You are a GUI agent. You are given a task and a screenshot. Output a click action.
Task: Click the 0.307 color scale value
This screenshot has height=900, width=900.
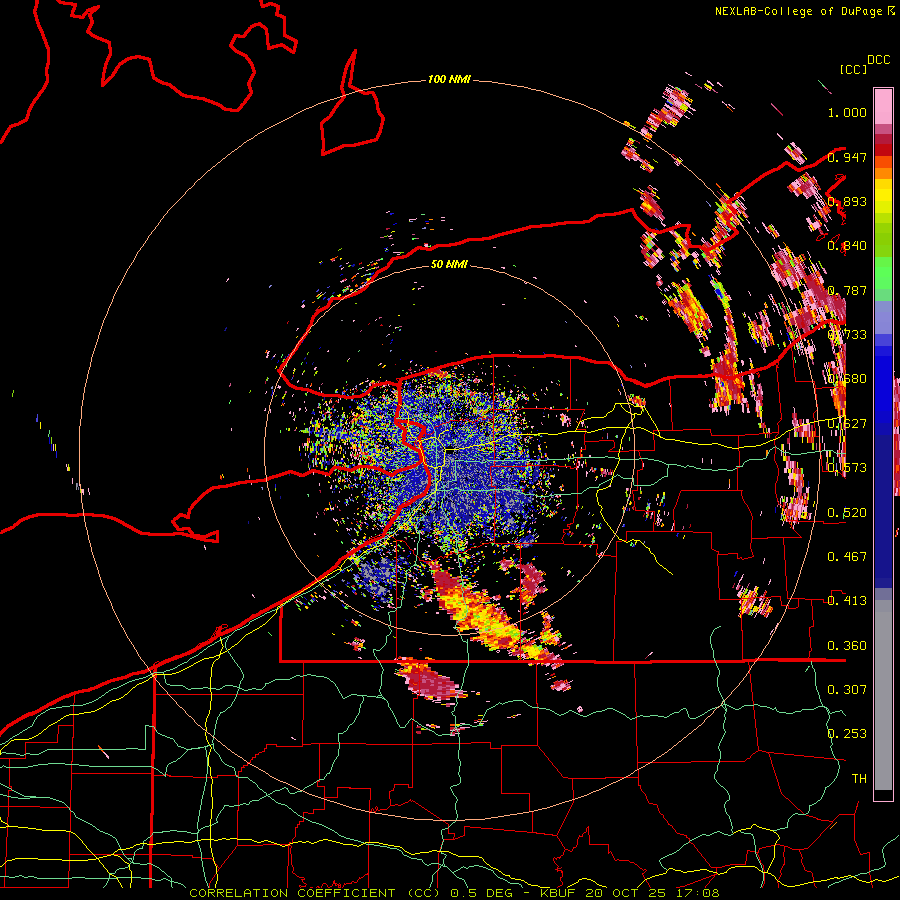(847, 690)
